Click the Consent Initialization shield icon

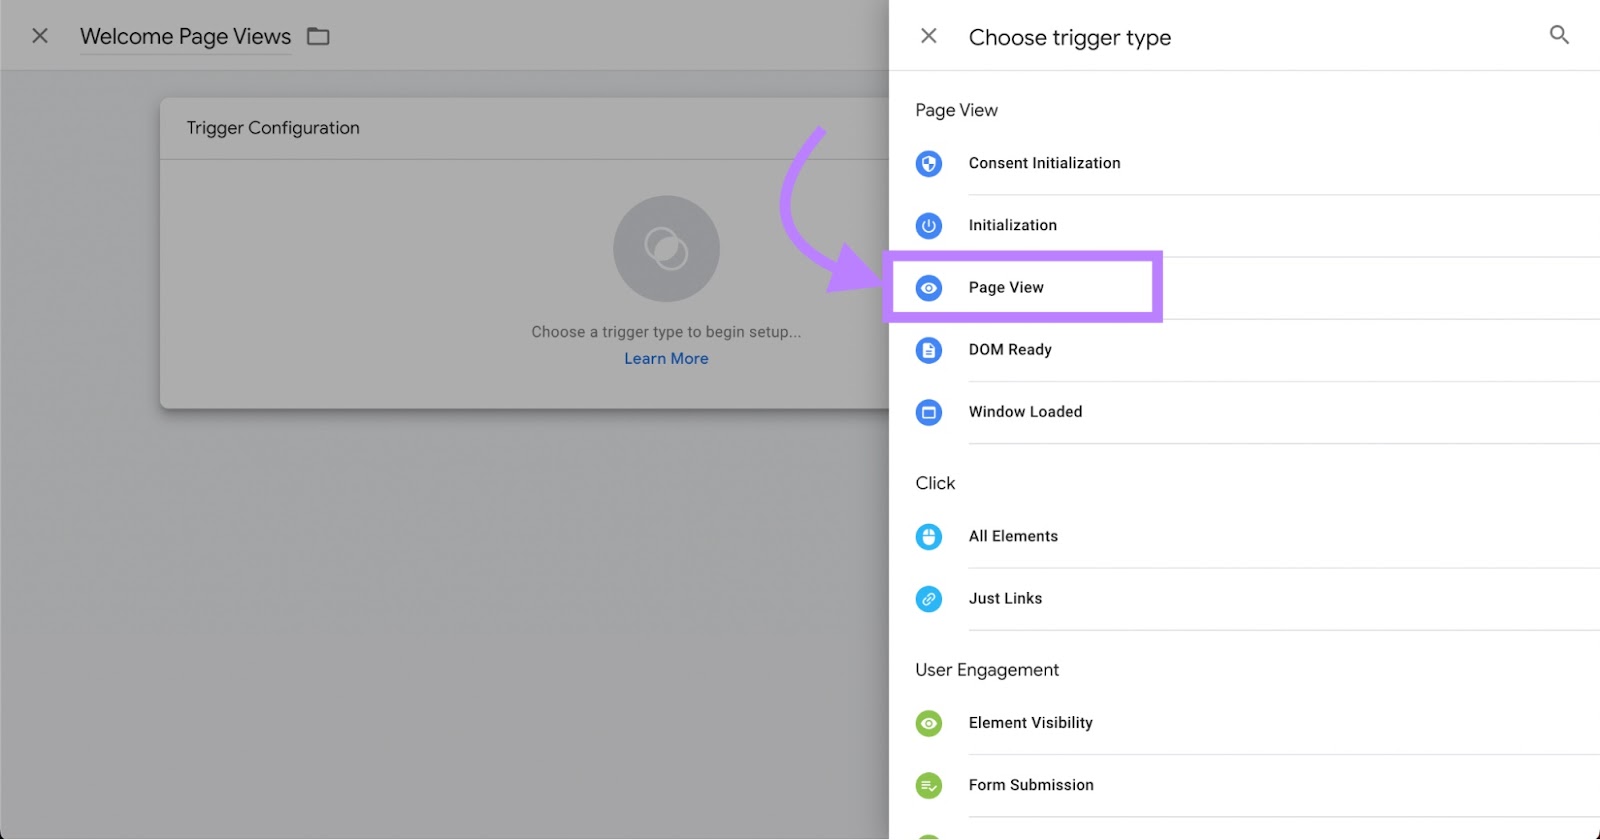click(928, 164)
